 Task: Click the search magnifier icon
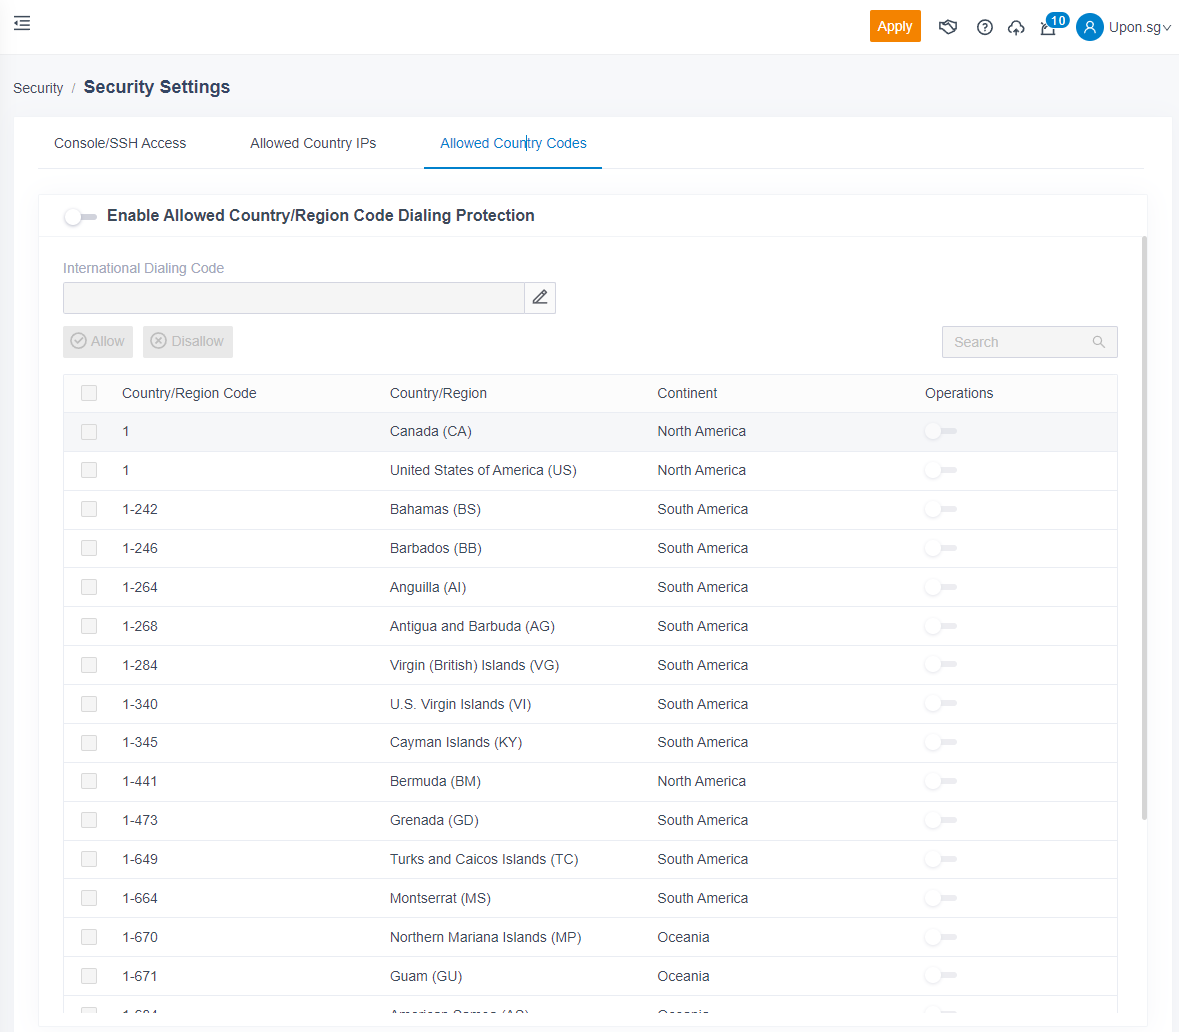pos(1099,342)
